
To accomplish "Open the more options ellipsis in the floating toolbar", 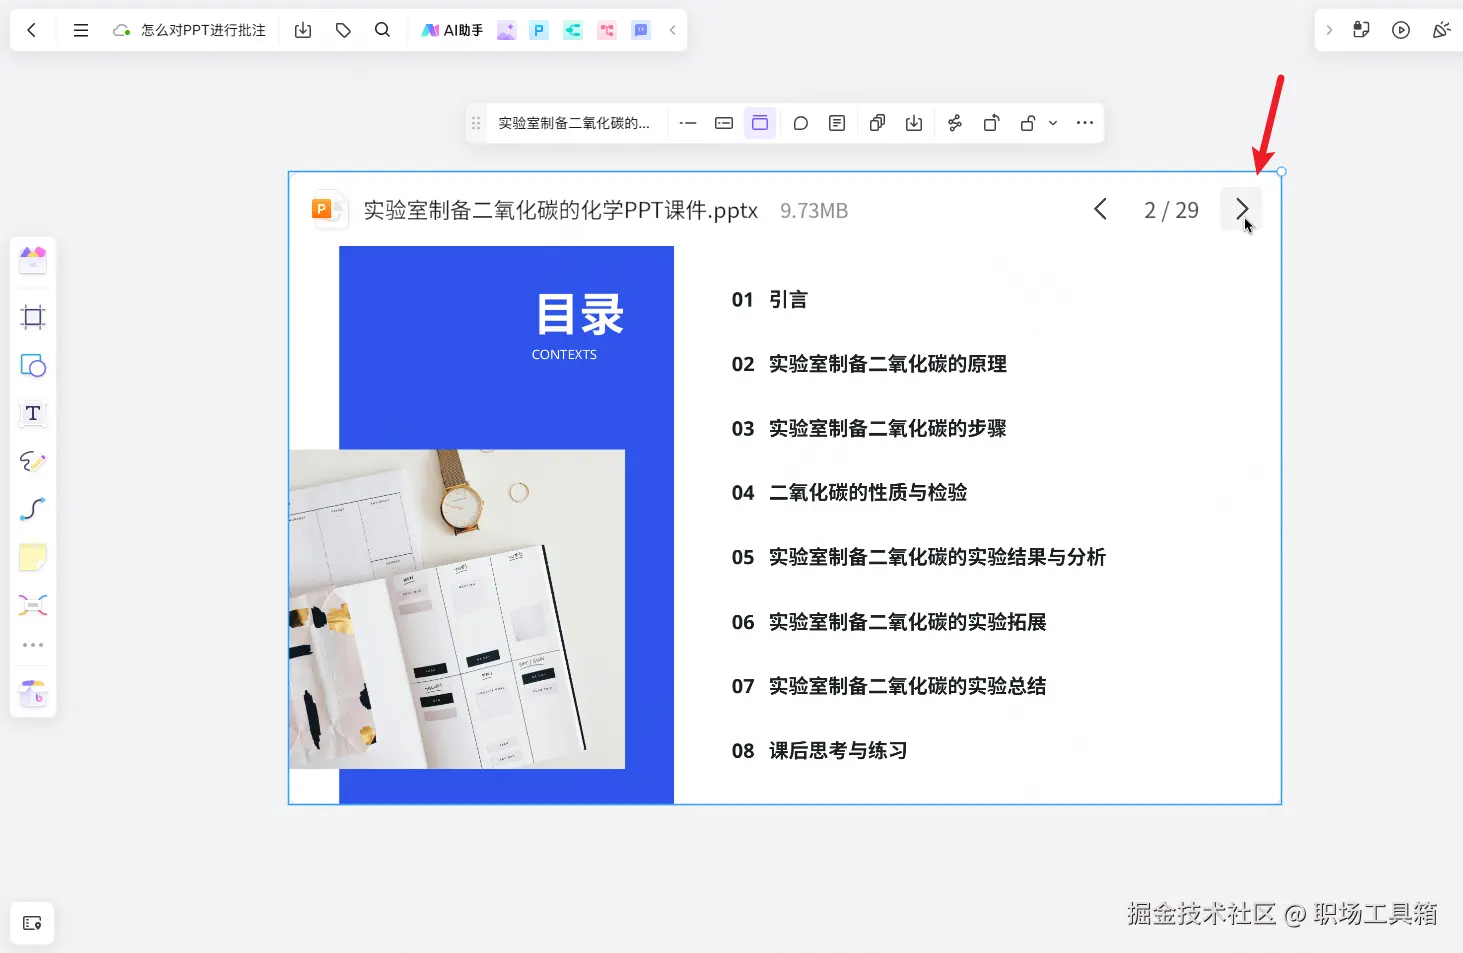I will pos(1085,123).
